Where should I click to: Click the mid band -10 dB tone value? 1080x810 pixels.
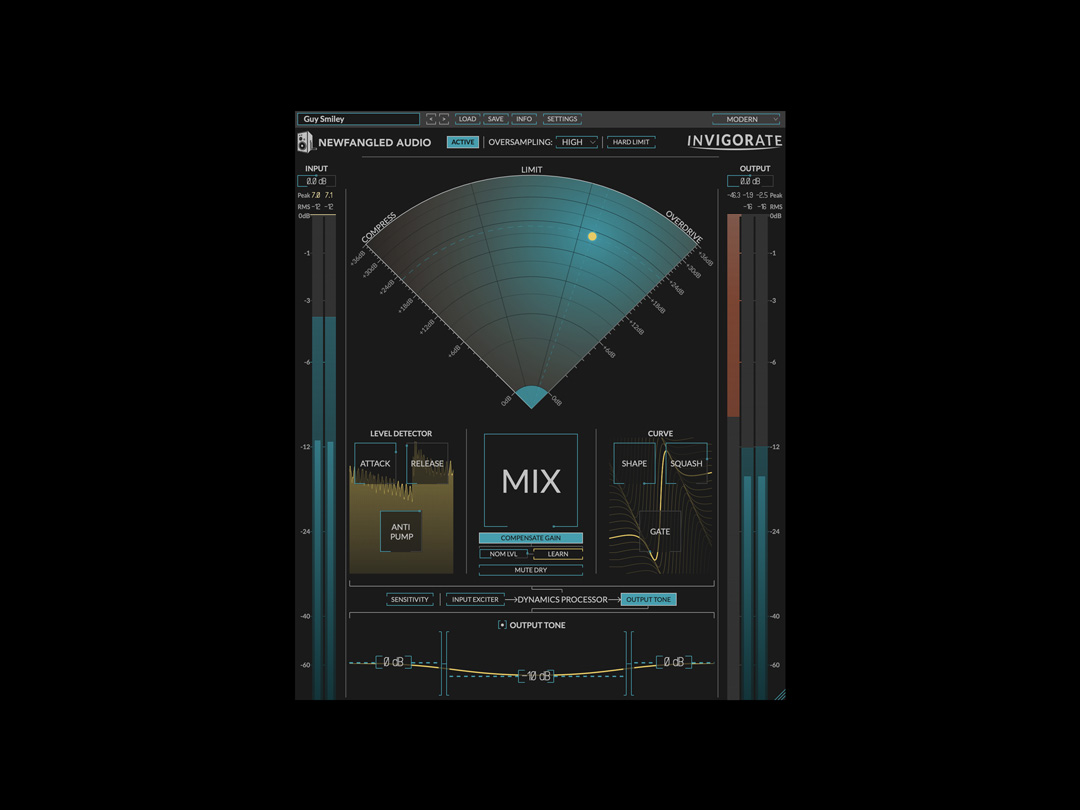536,676
